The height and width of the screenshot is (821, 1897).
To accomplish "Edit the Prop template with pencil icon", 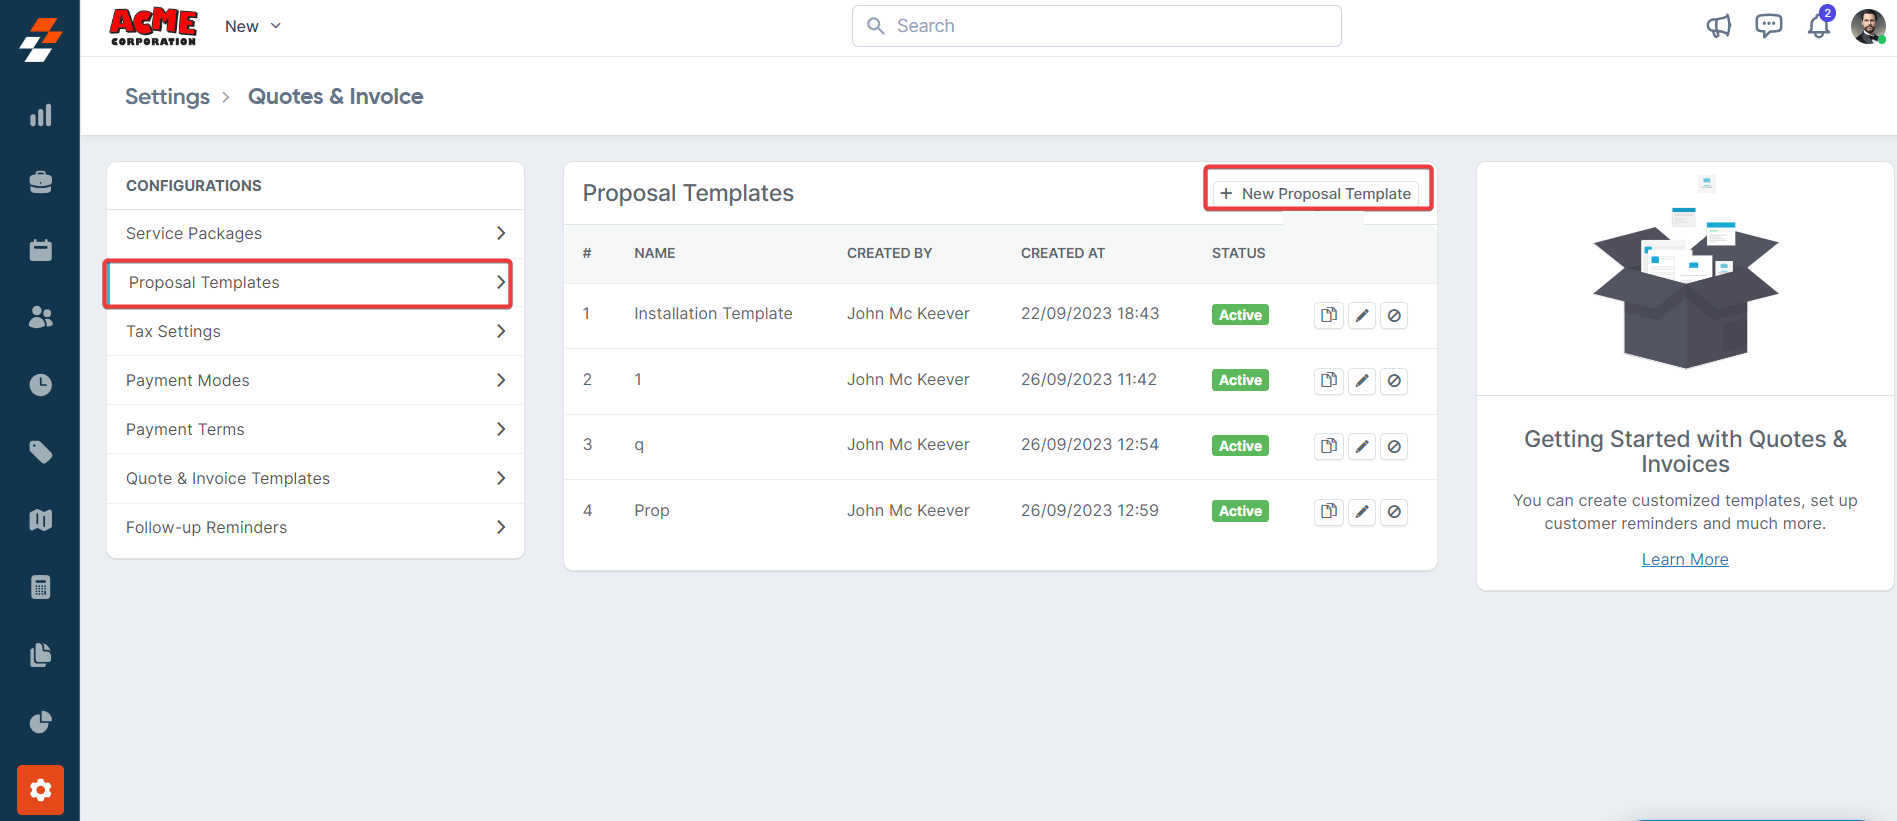I will point(1361,511).
